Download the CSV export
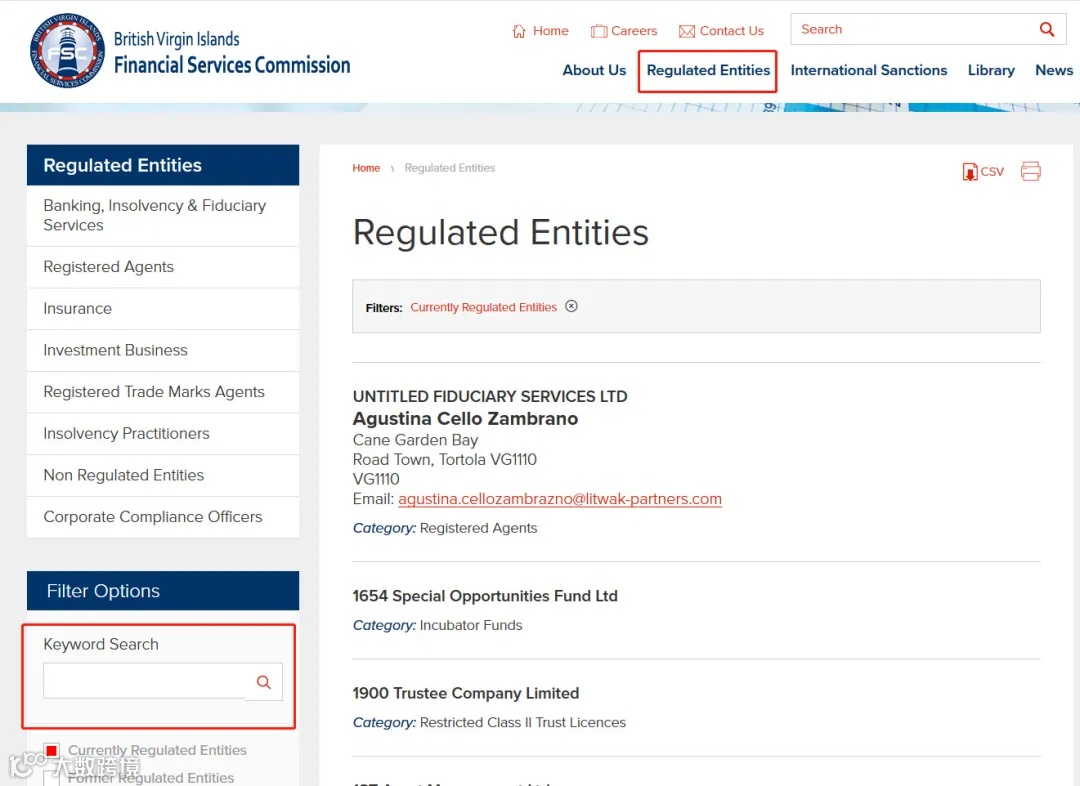The width and height of the screenshot is (1080, 786). coord(983,172)
